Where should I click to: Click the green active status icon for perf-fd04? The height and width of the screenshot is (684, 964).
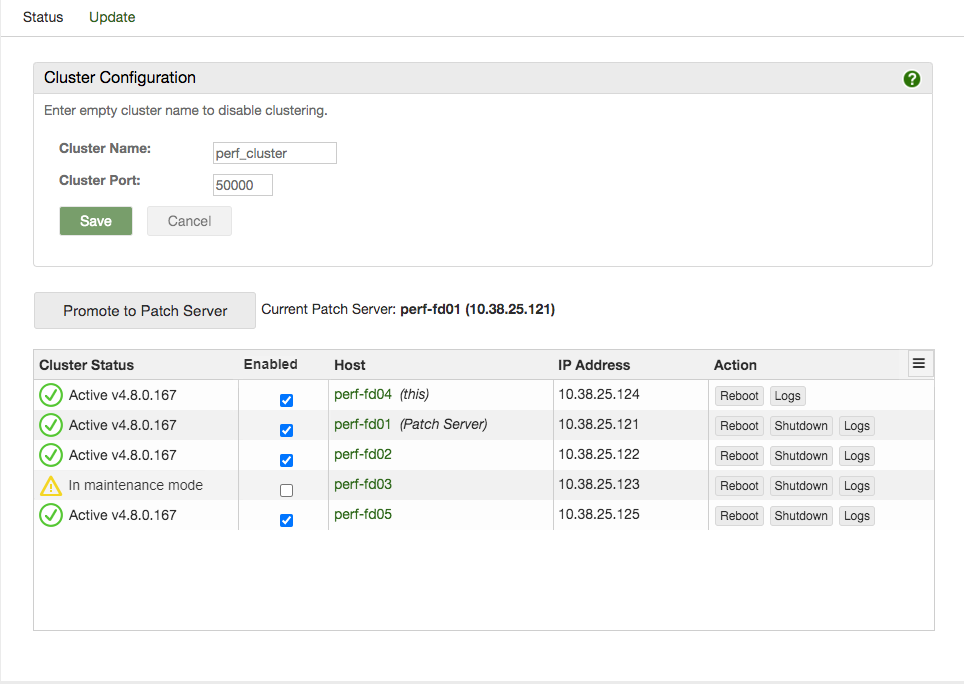point(50,395)
